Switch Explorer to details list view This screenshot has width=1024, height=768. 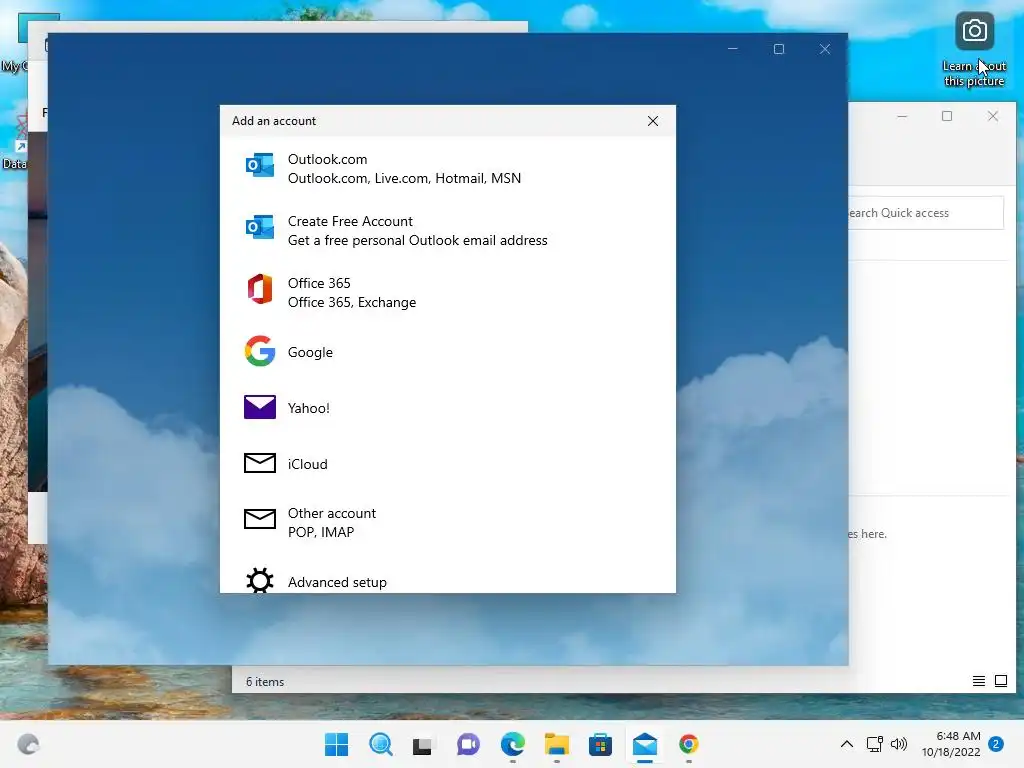coord(978,681)
